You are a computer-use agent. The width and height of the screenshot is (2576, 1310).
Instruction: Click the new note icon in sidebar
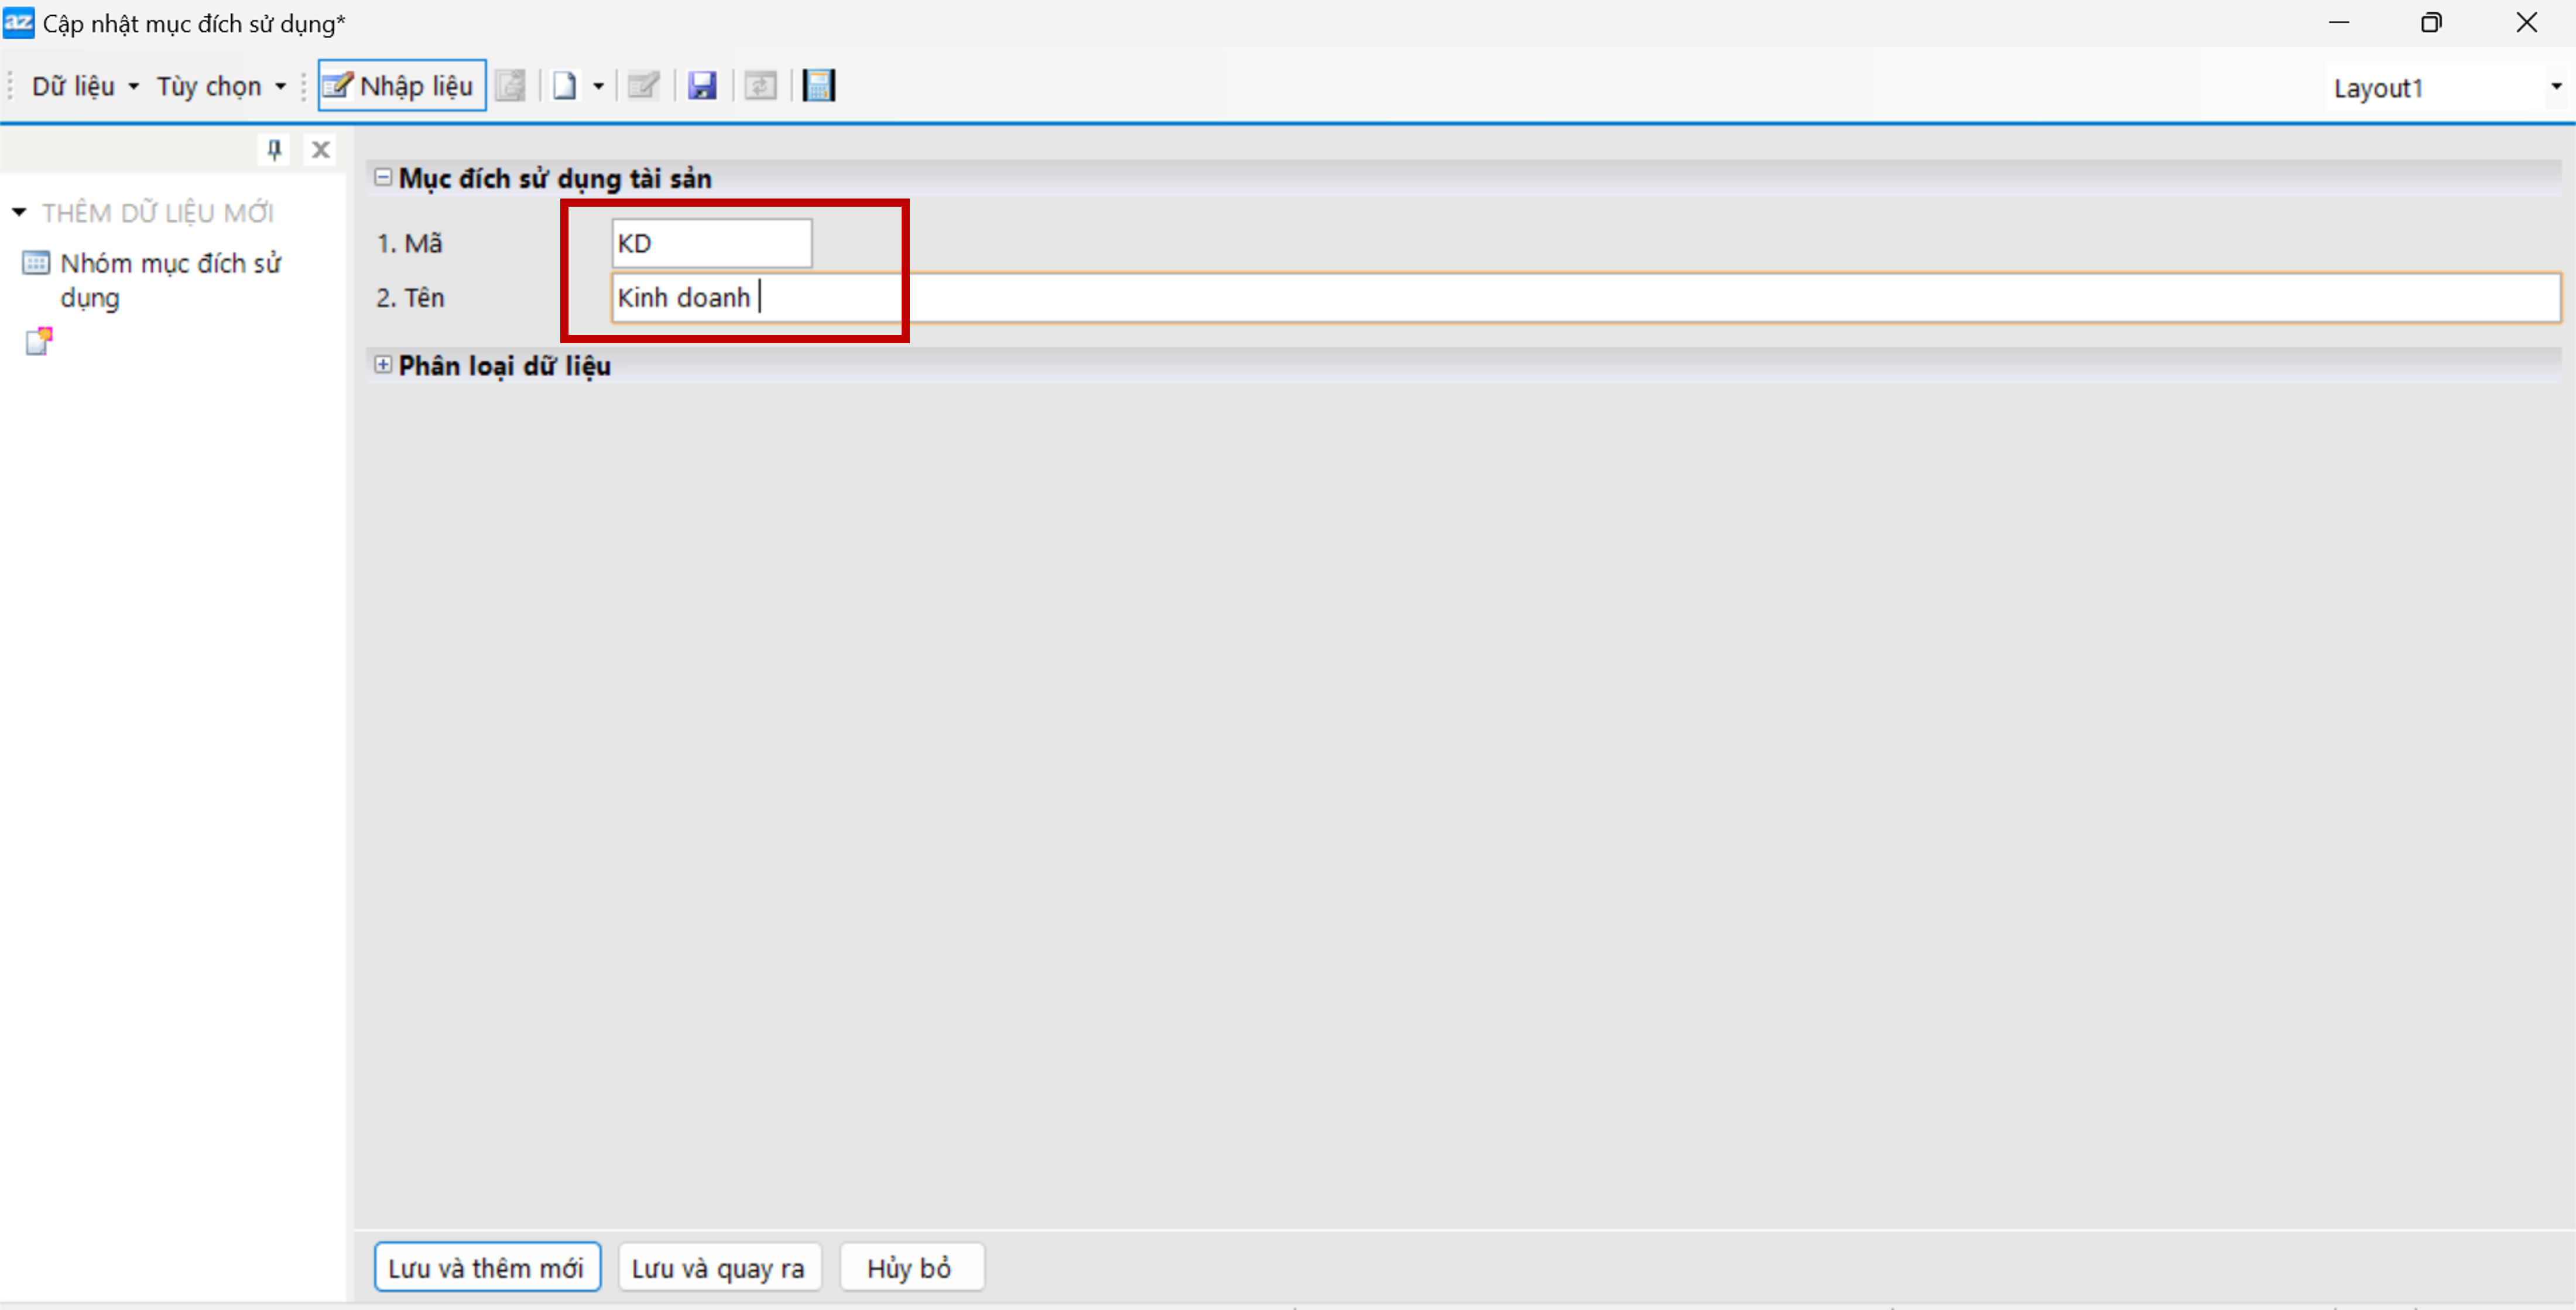point(38,342)
